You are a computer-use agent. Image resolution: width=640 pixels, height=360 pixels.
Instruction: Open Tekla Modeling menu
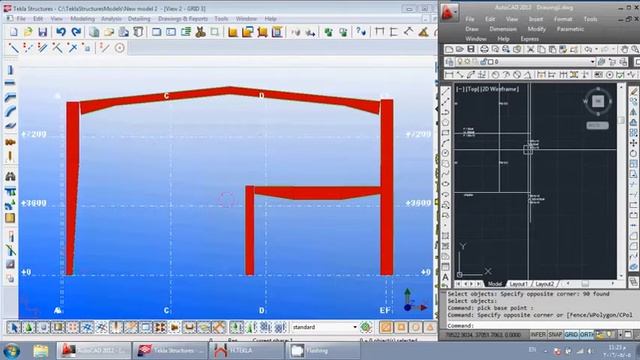pos(82,19)
